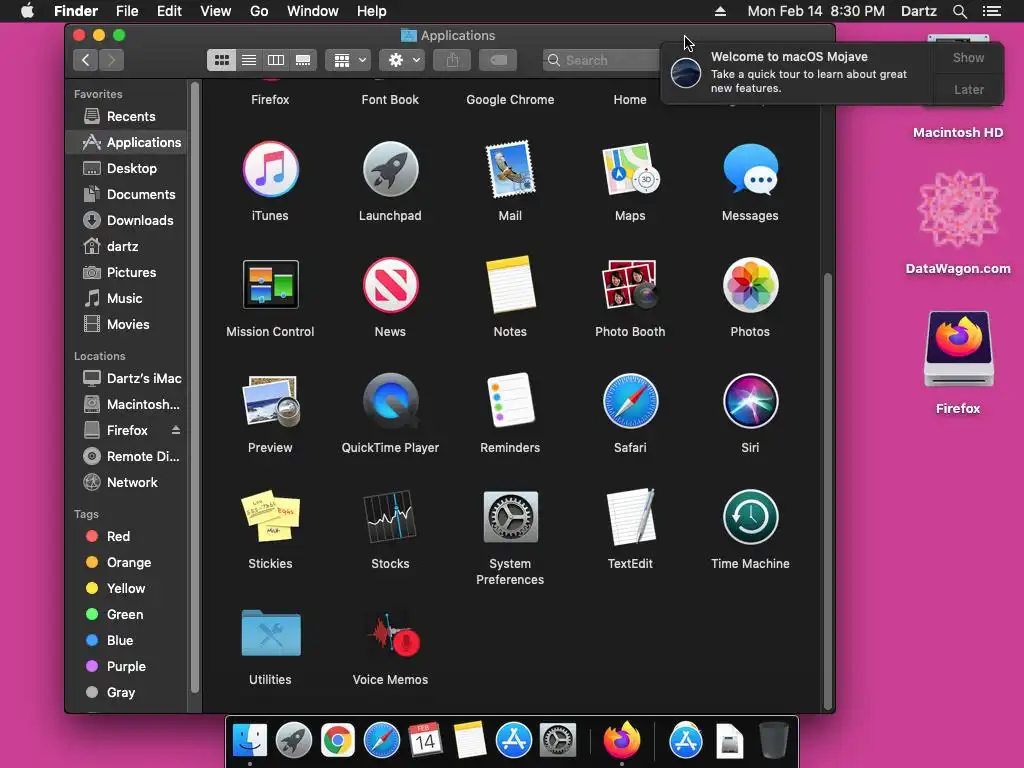Select the Reminders app icon
Image resolution: width=1024 pixels, height=768 pixels.
[510, 401]
